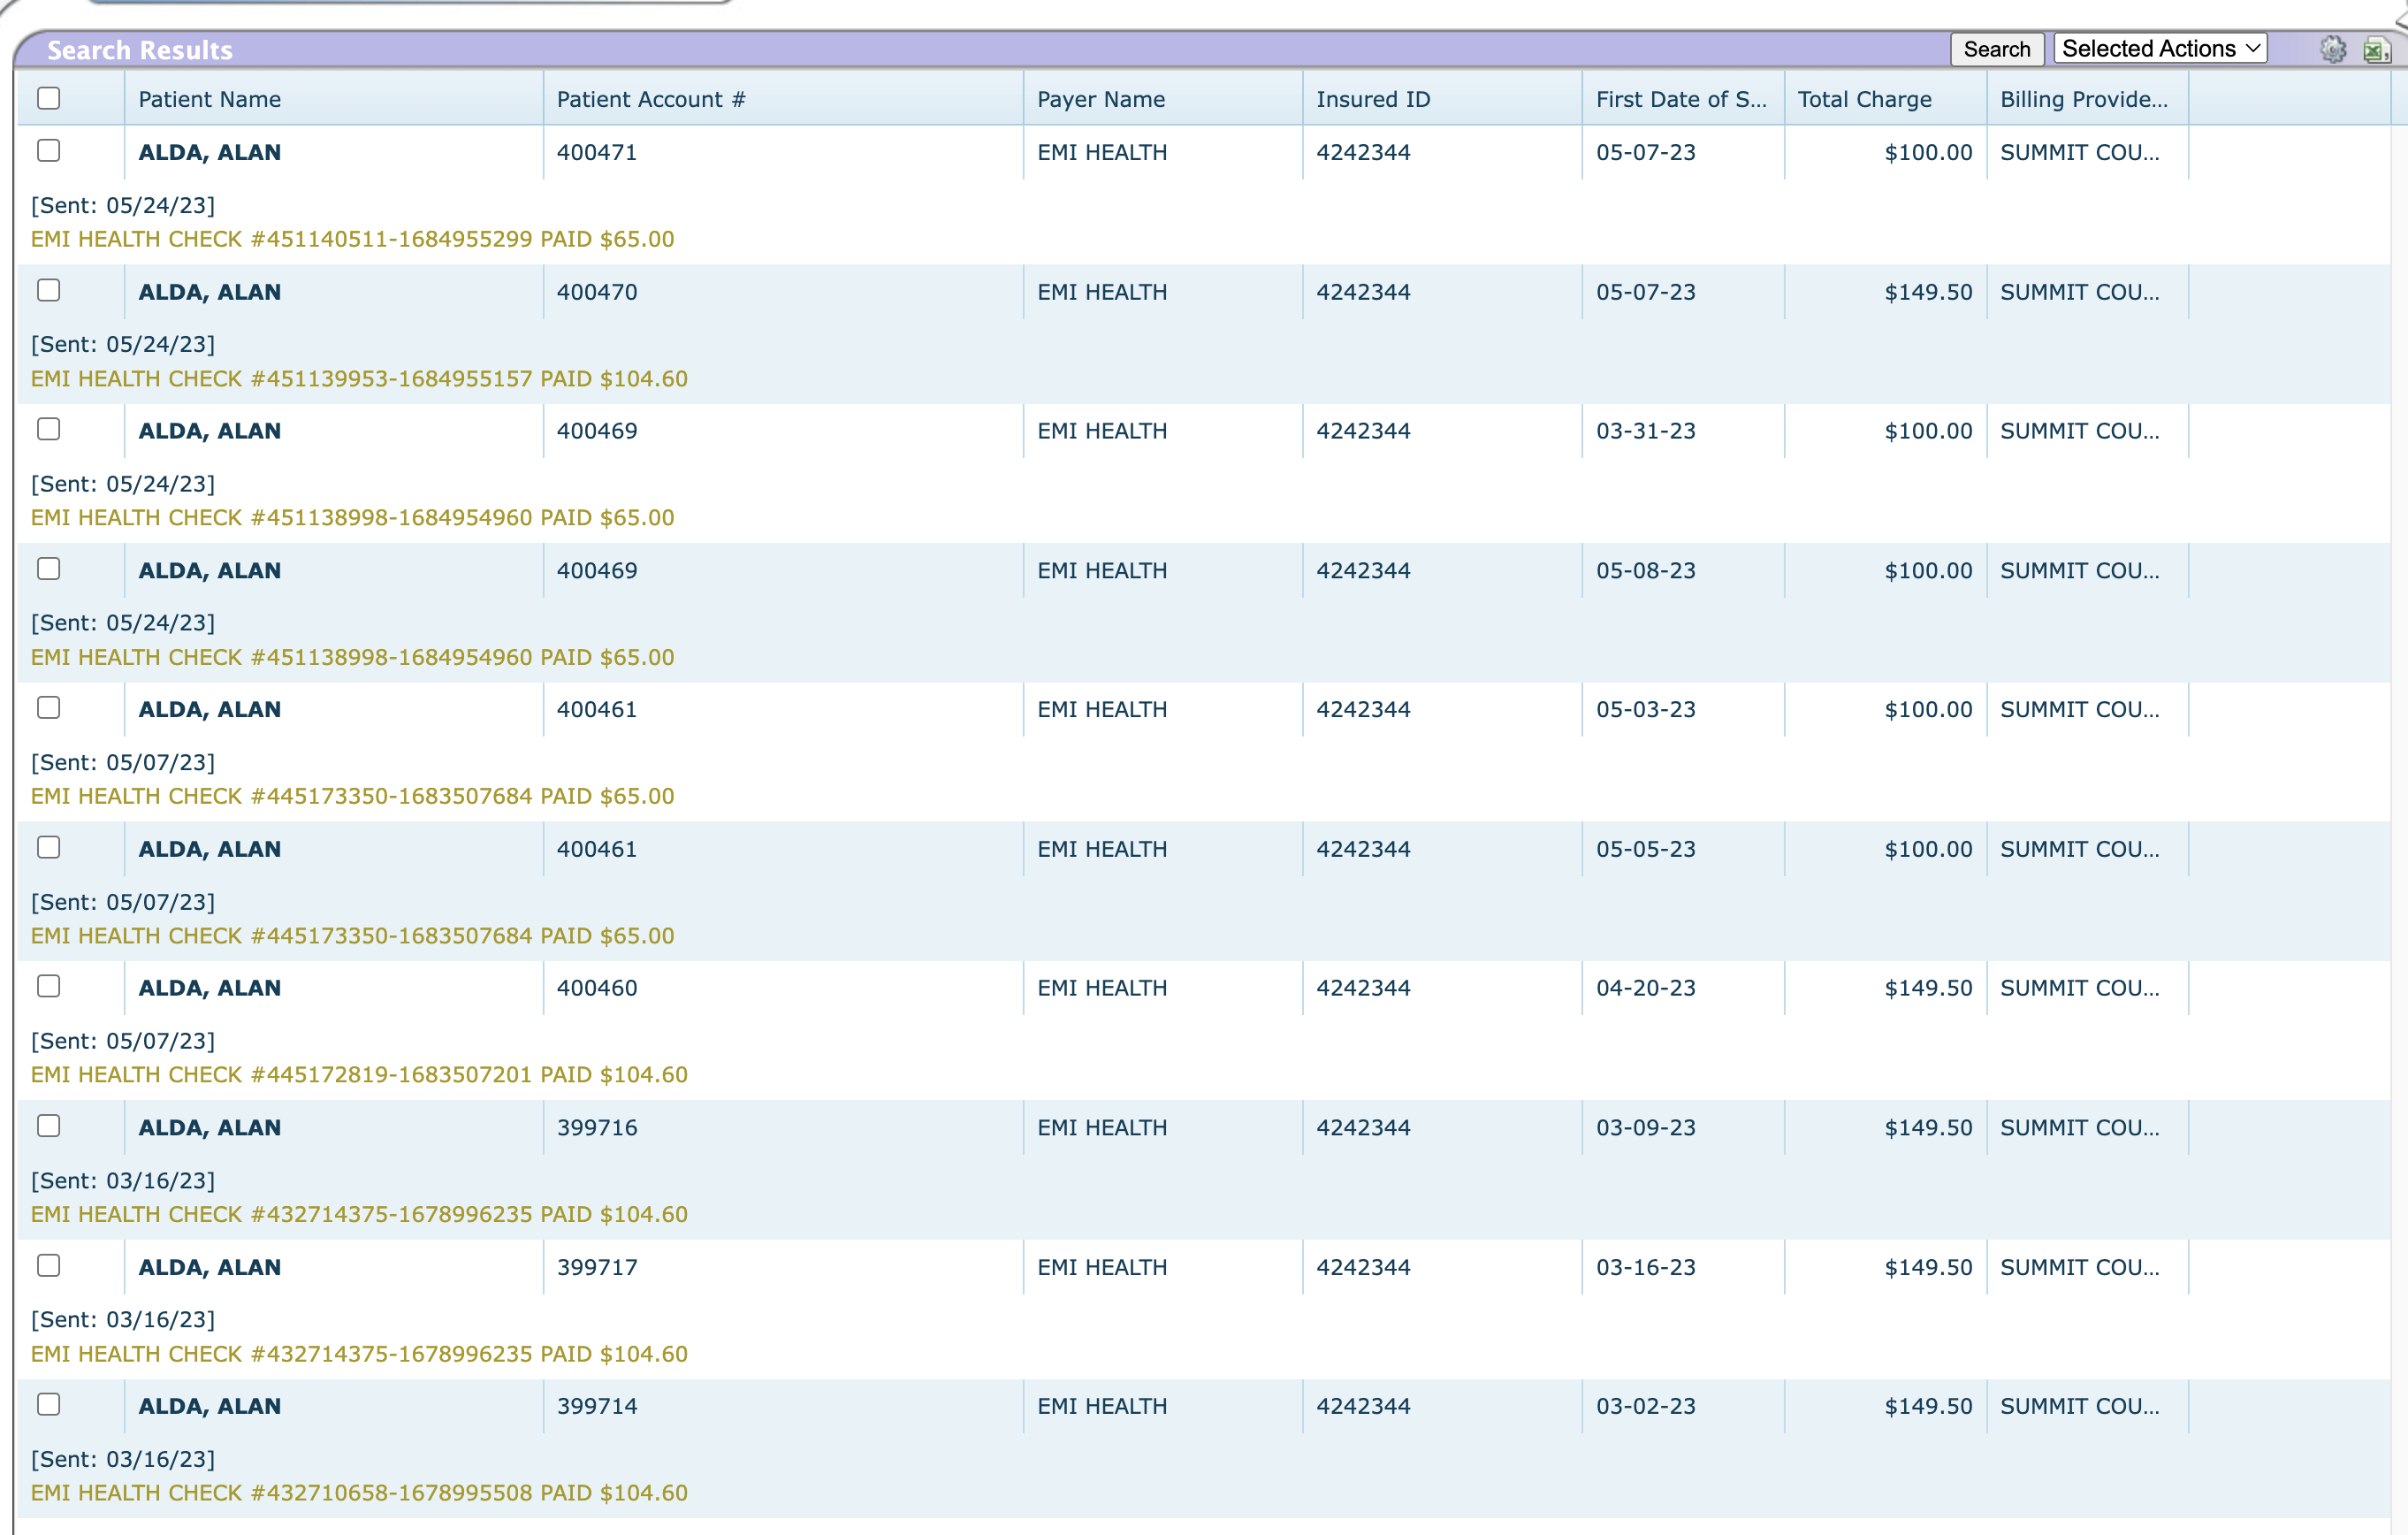
Task: Click check #451140511-1684955299 paid $65.00 note
Action: coord(352,239)
